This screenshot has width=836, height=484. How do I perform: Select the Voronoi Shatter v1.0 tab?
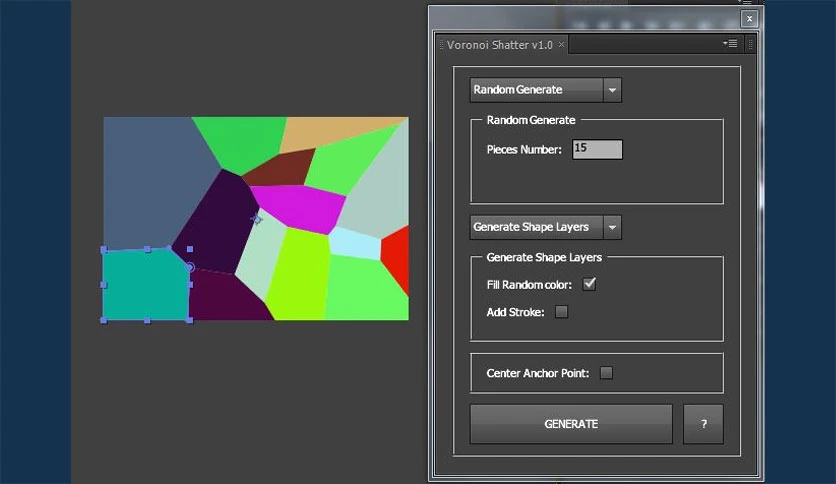point(500,45)
